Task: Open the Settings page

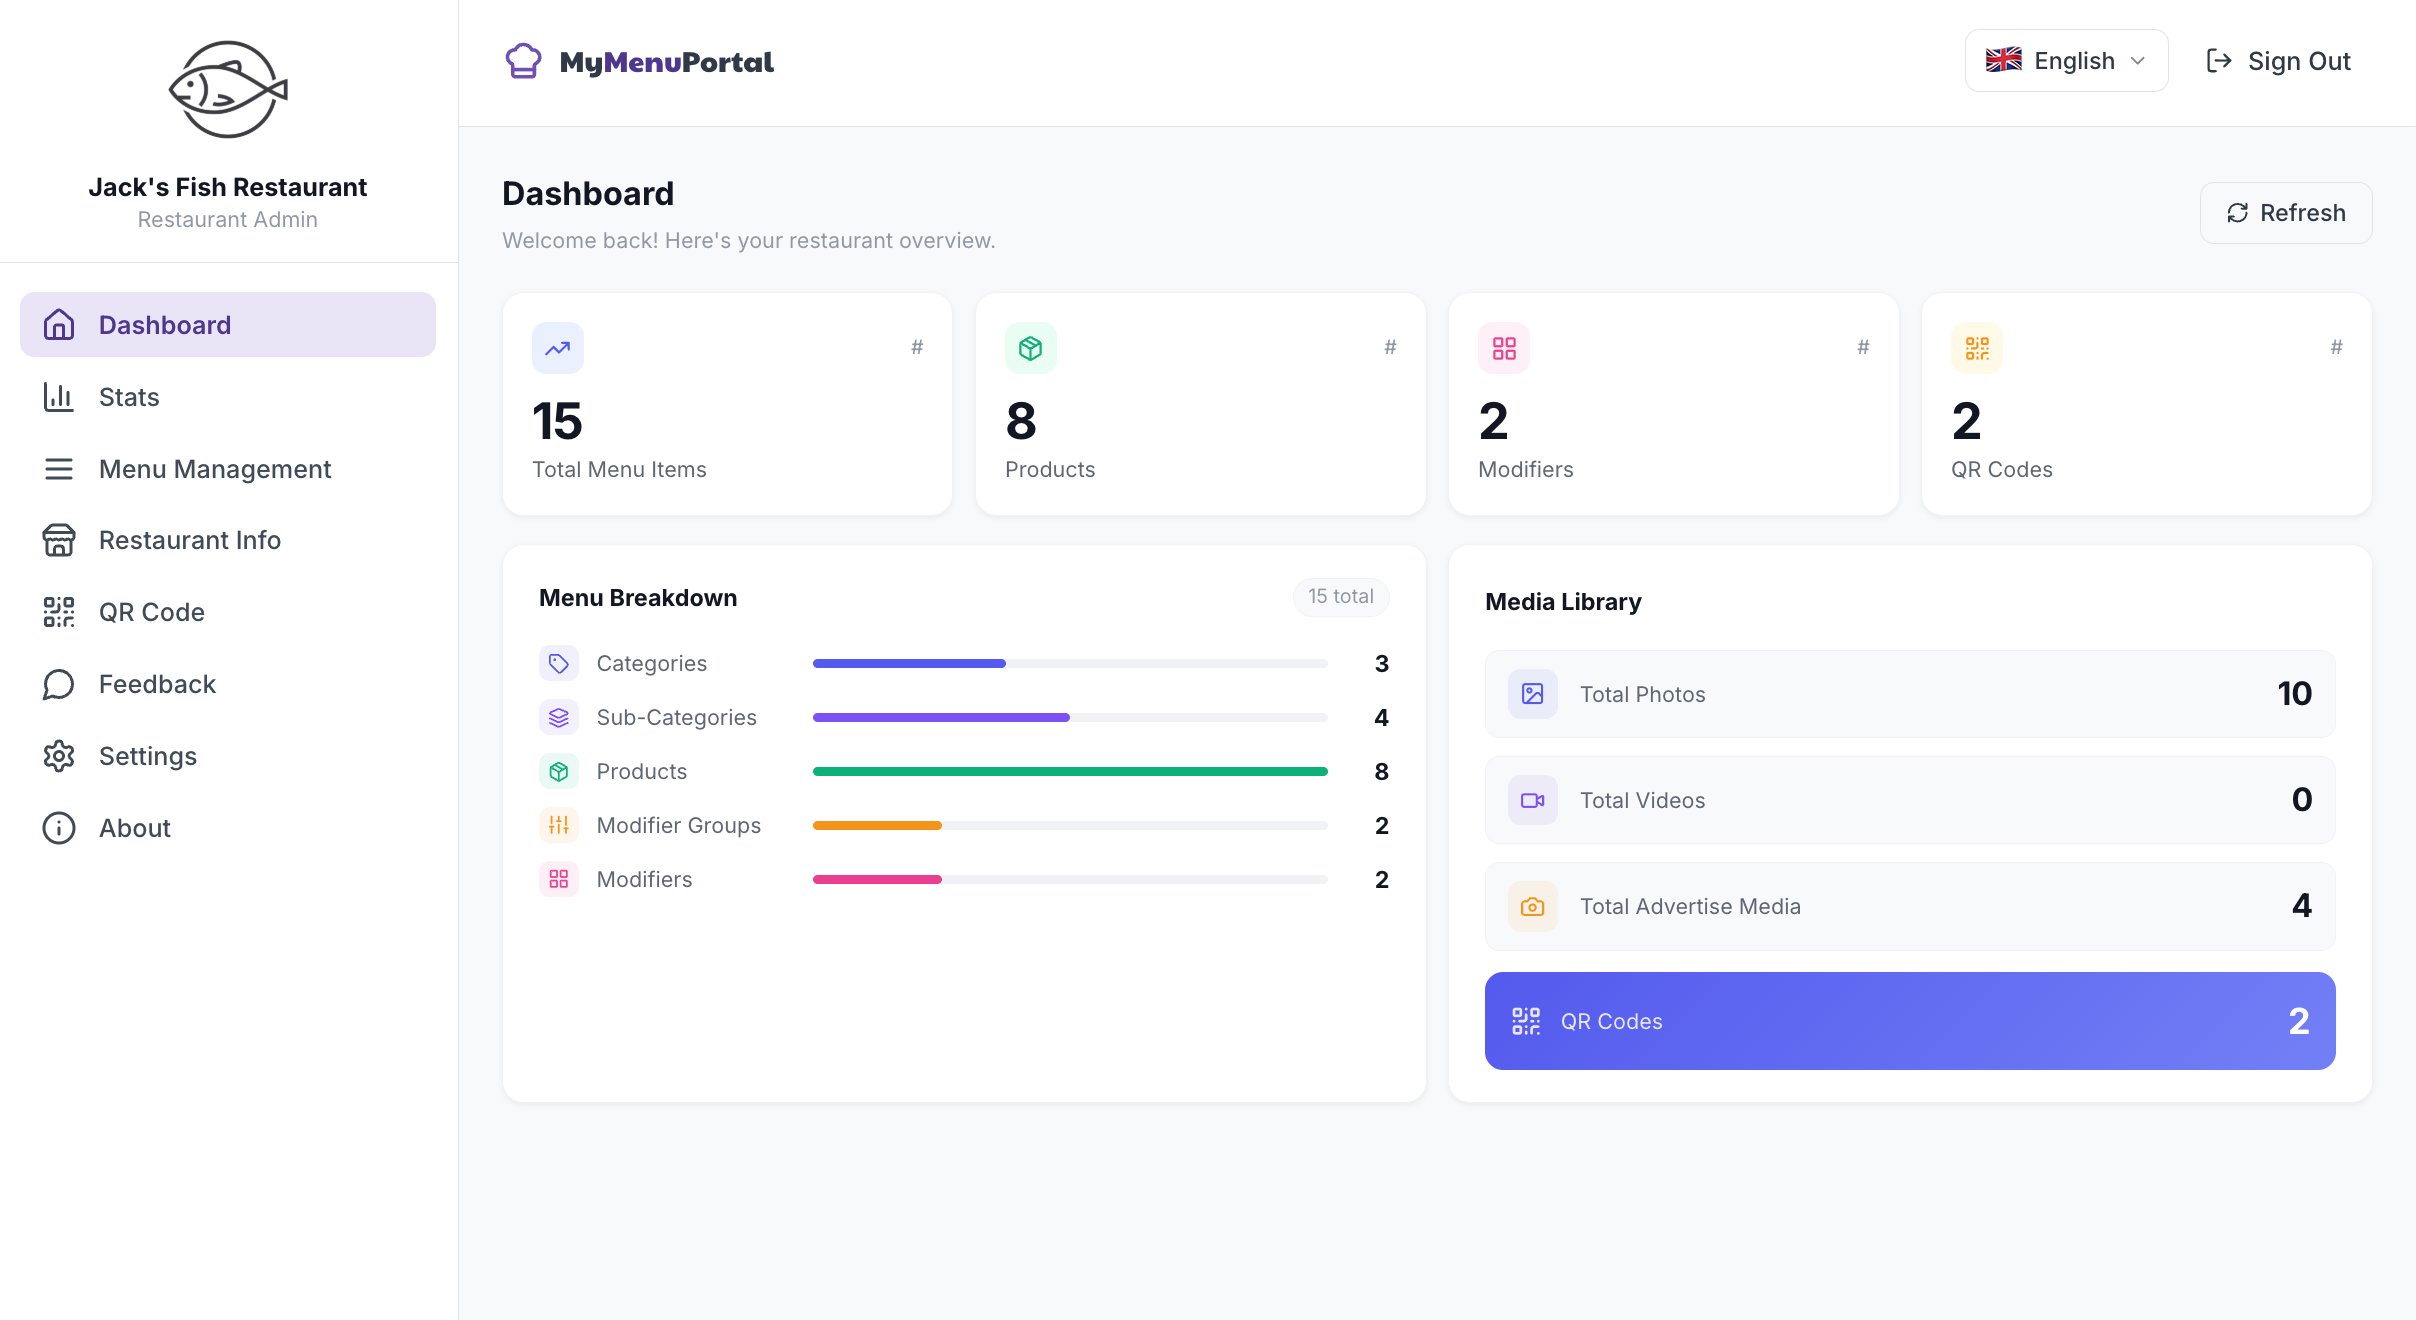Action: pyautogui.click(x=228, y=756)
